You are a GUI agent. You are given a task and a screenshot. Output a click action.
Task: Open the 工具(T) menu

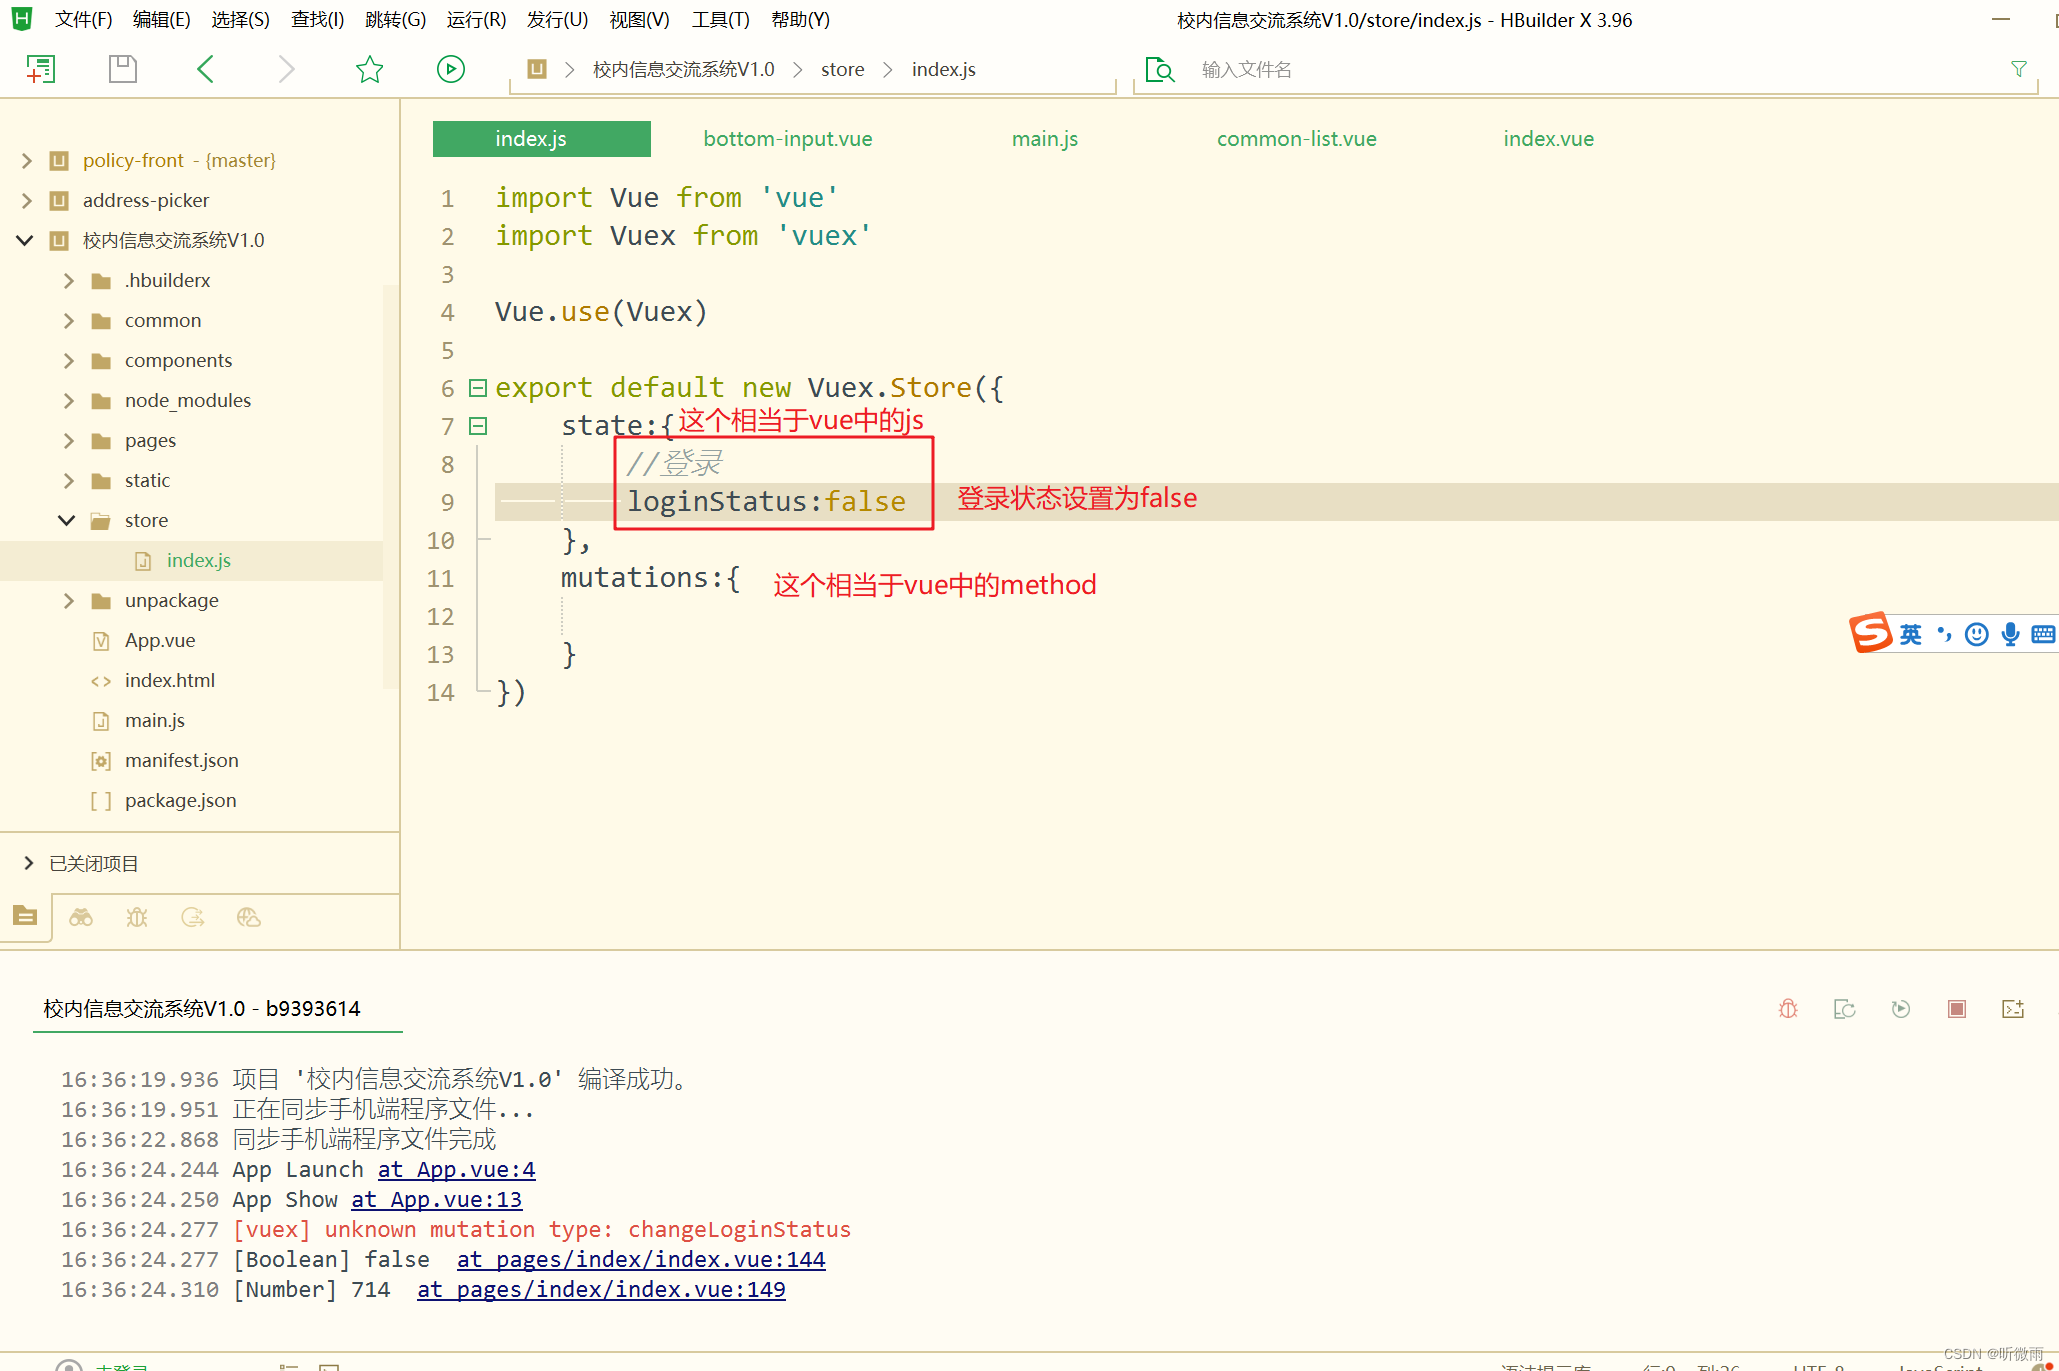(720, 20)
